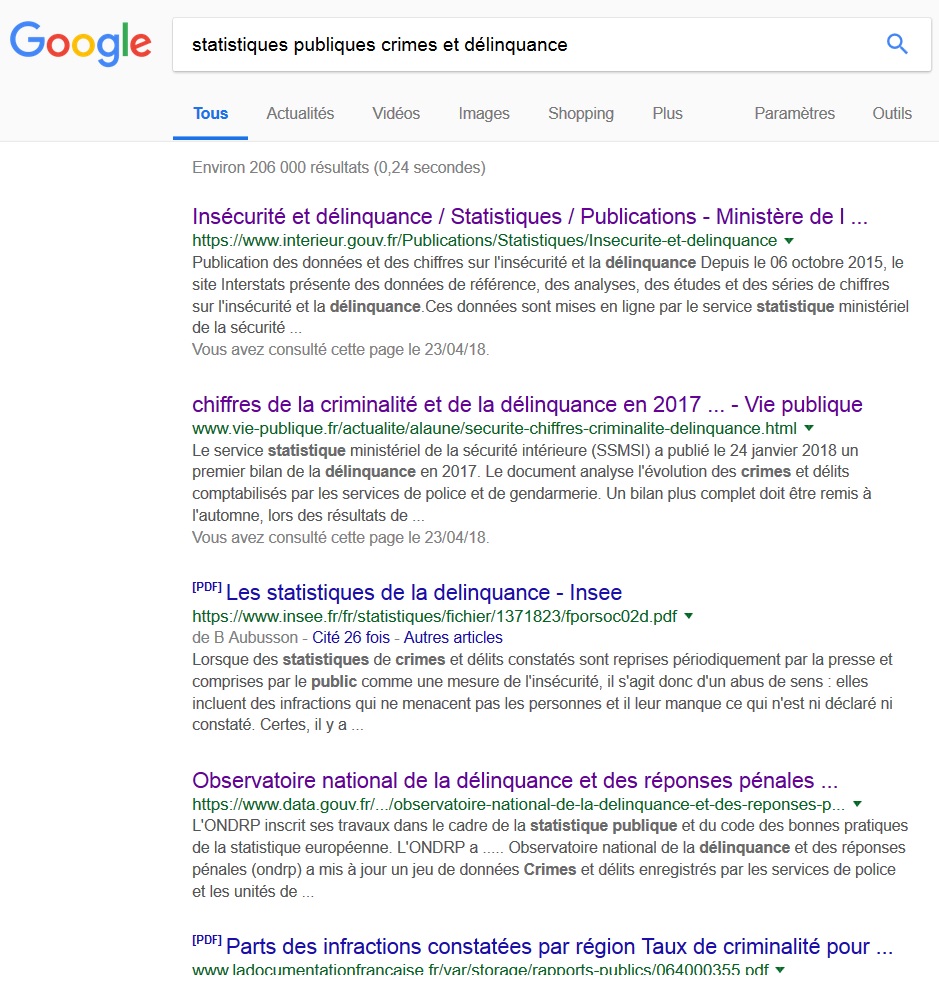Open the Vidéos tab
The height and width of the screenshot is (989, 939).
tap(396, 113)
